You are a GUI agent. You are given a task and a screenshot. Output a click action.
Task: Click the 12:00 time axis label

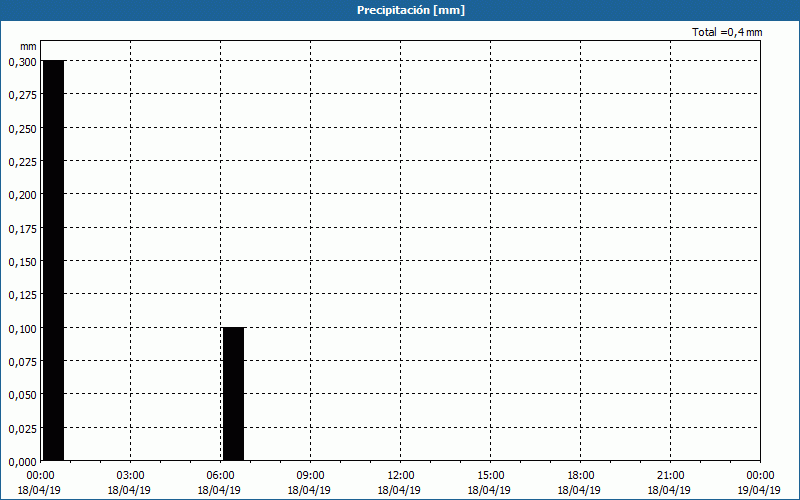(401, 476)
